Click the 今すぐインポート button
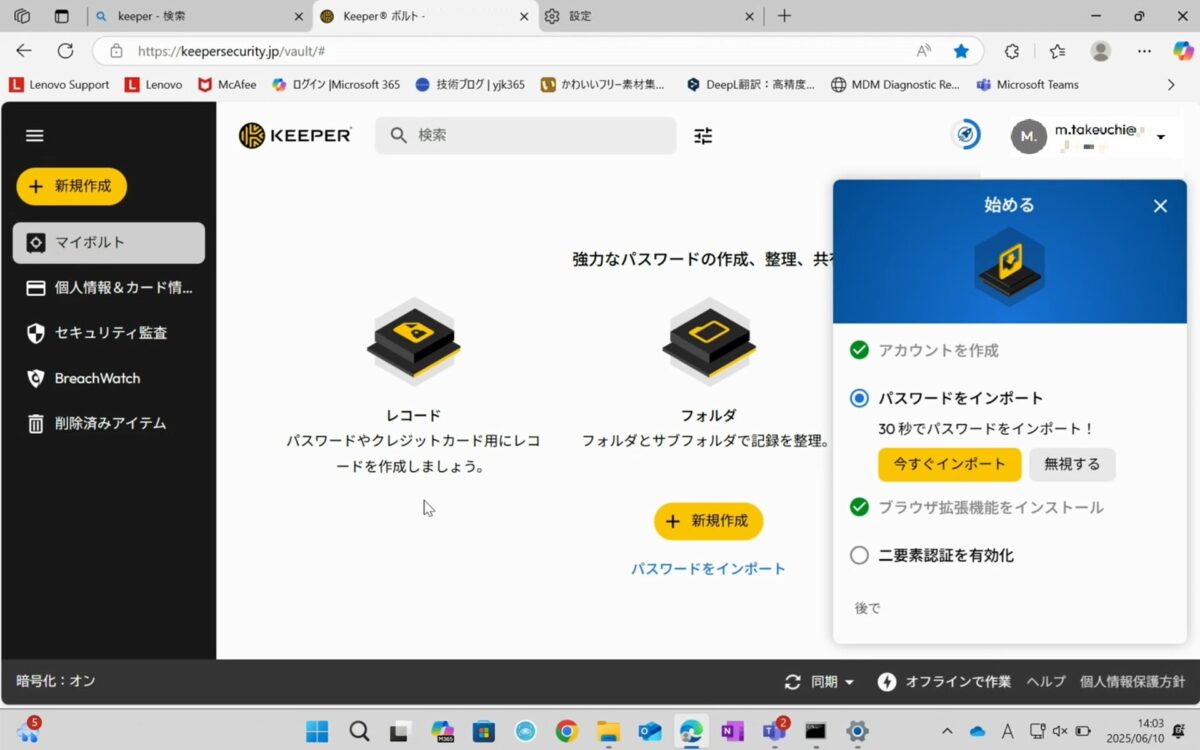Viewport: 1200px width, 750px height. pyautogui.click(x=948, y=464)
